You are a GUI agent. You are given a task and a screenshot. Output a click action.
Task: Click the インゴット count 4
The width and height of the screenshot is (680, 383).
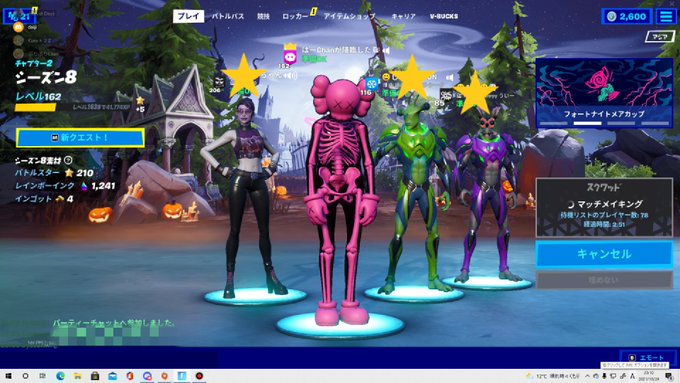(x=70, y=199)
